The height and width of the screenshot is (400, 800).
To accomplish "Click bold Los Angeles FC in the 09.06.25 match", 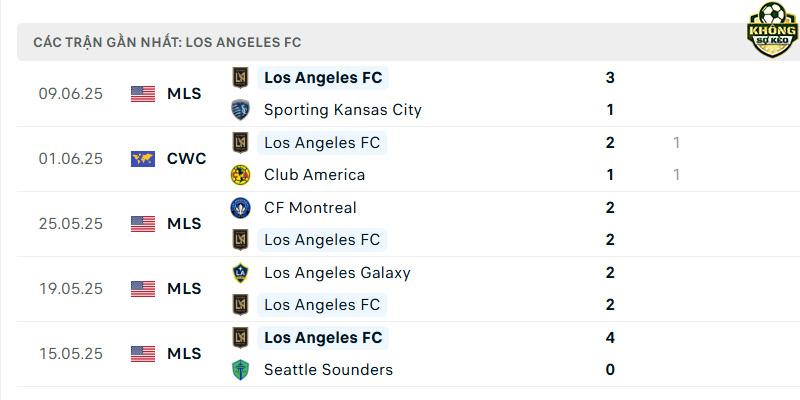I will (x=323, y=78).
